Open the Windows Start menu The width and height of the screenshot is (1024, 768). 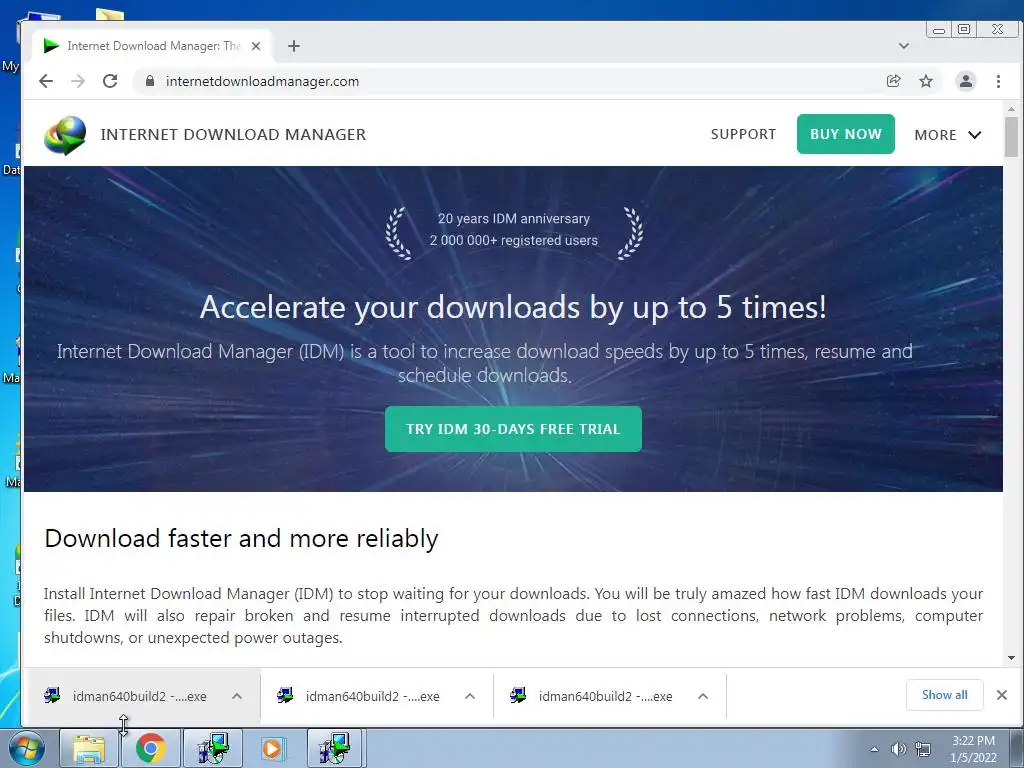tap(27, 748)
